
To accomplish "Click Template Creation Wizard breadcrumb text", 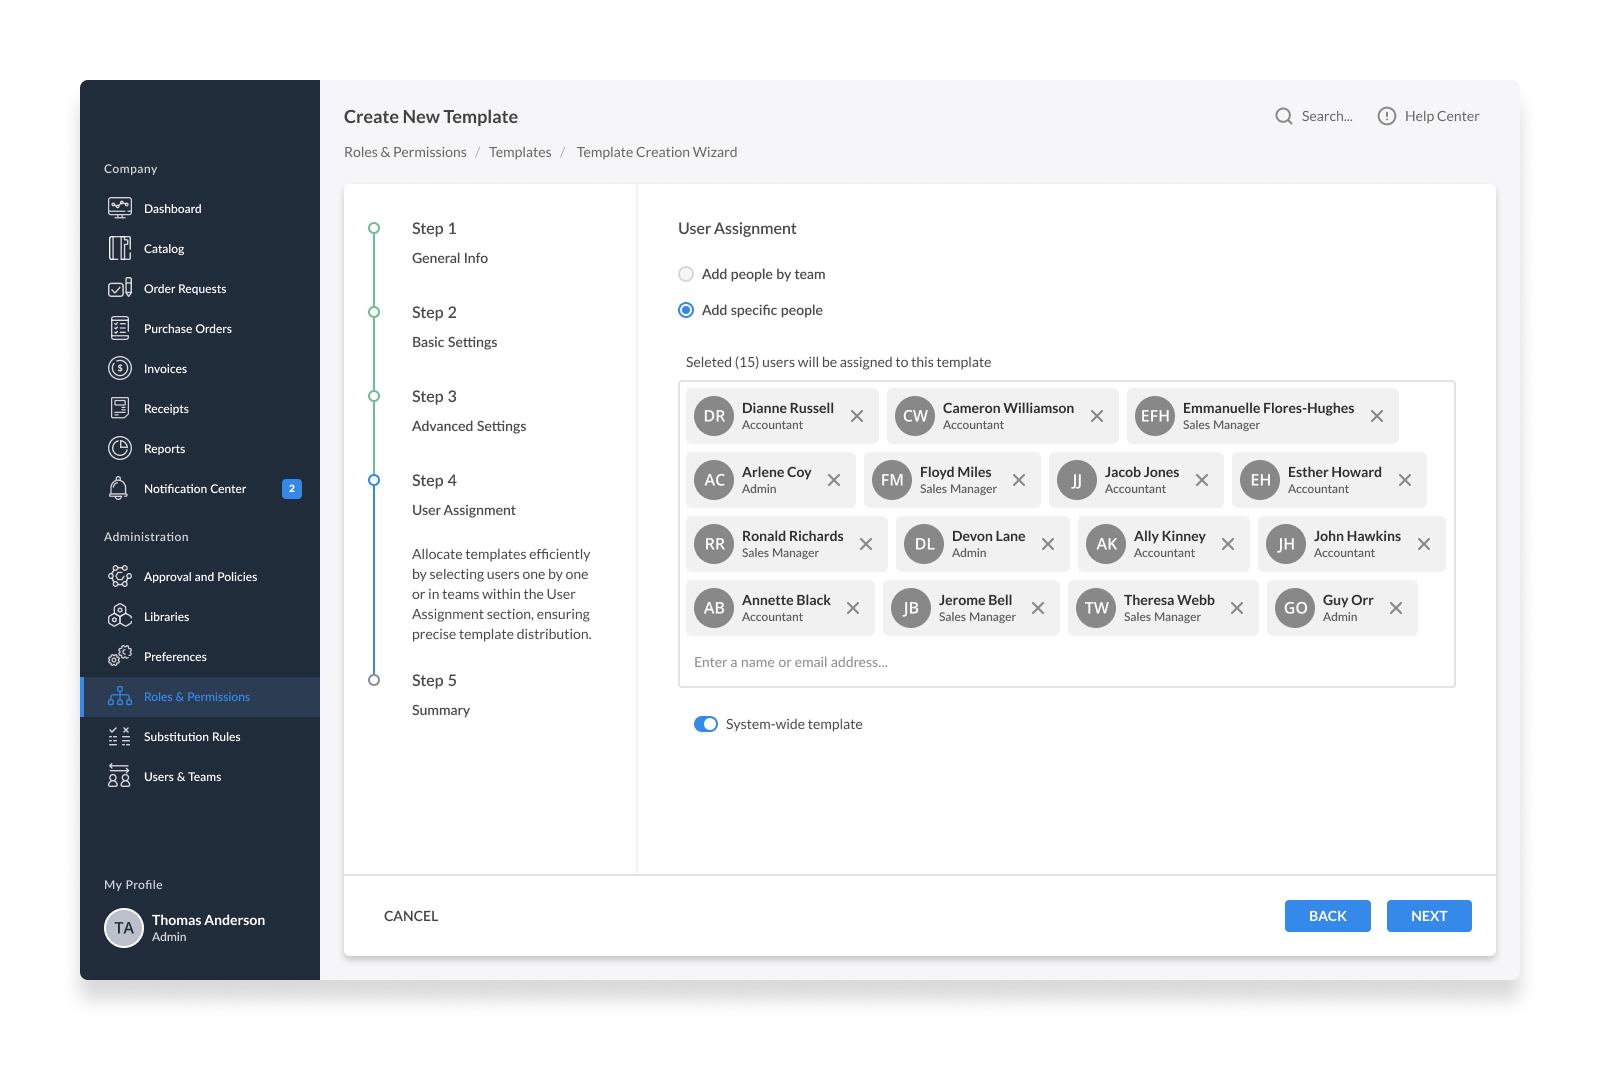I will 657,152.
